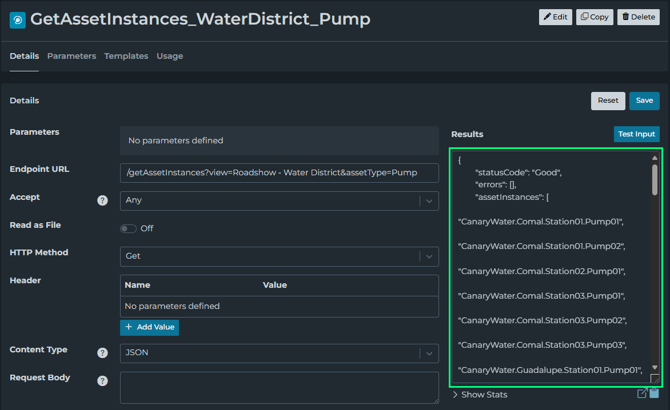Click the 'No parameters defined' box beside Parameters
The image size is (670, 410).
[279, 141]
